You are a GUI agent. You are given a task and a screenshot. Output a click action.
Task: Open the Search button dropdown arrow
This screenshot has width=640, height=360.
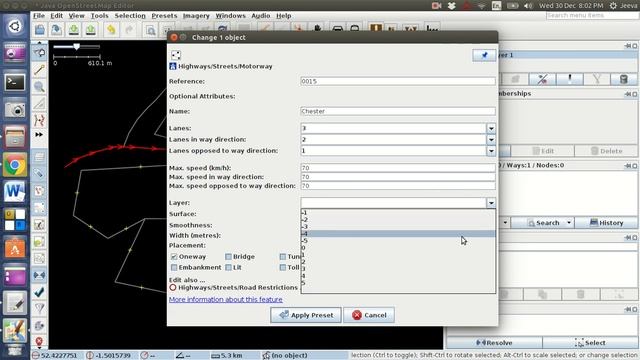click(x=569, y=223)
